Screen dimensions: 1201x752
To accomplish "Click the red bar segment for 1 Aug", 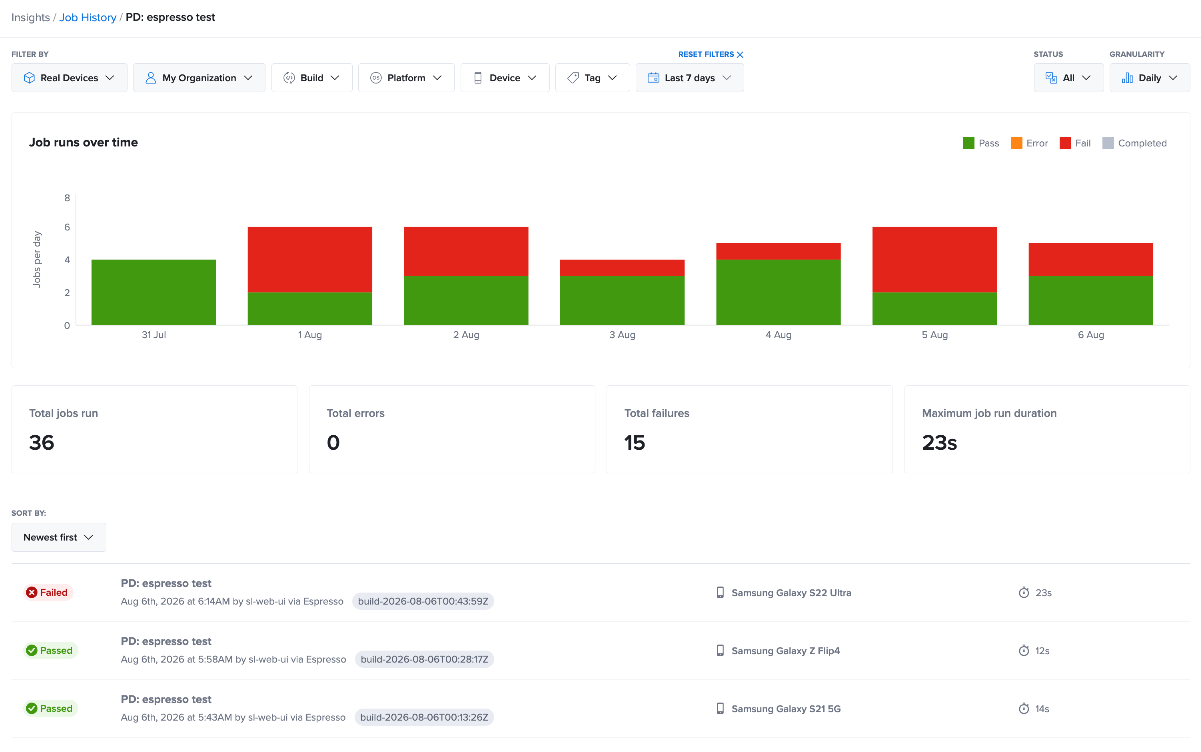I will pyautogui.click(x=310, y=260).
